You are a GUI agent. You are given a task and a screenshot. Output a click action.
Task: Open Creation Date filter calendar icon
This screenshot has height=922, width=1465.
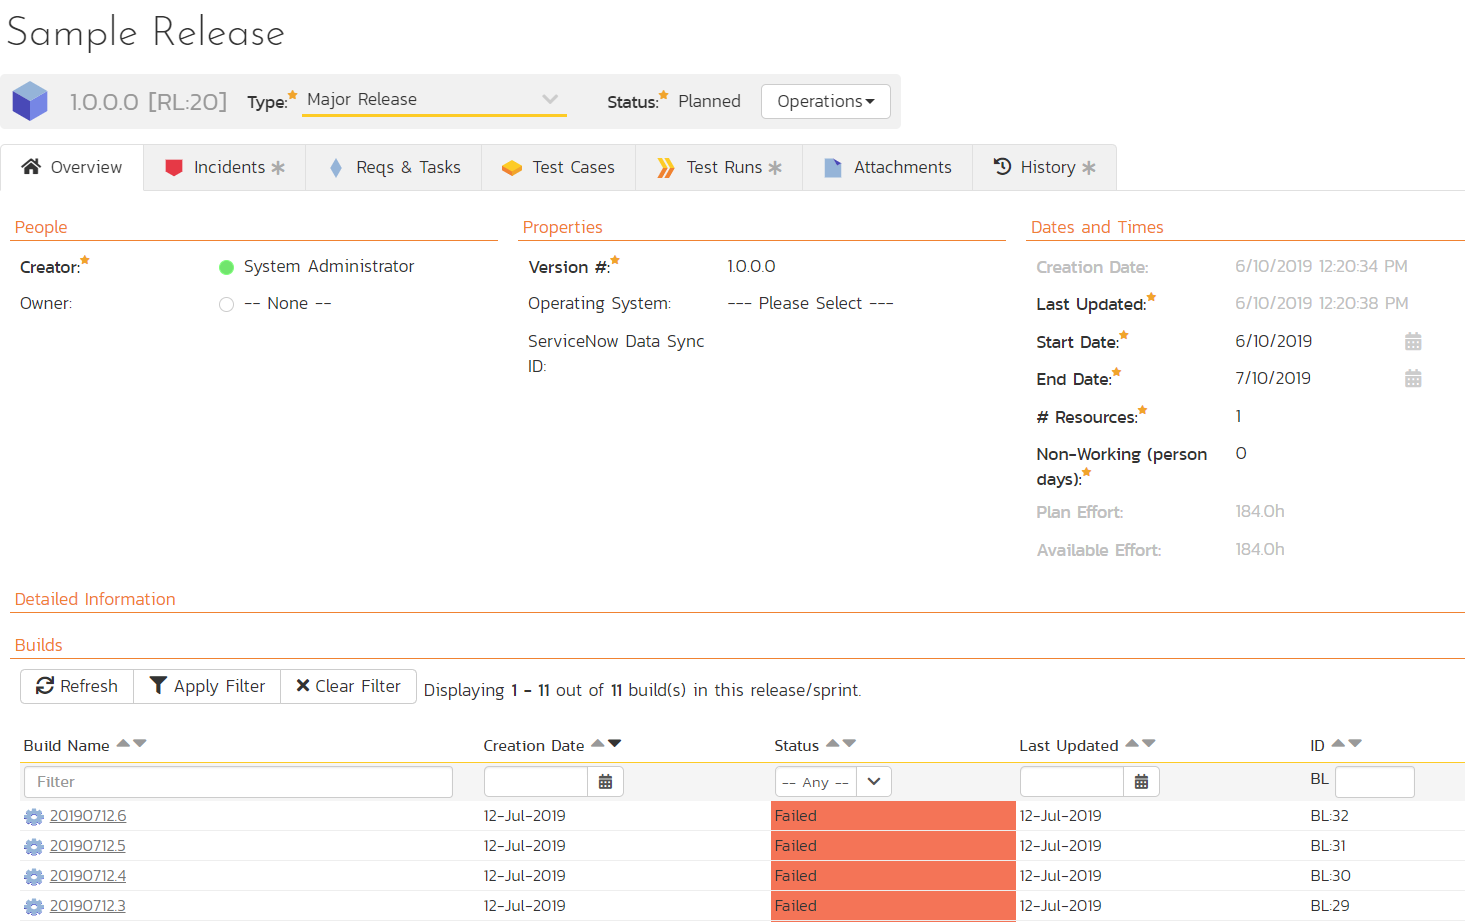click(605, 782)
